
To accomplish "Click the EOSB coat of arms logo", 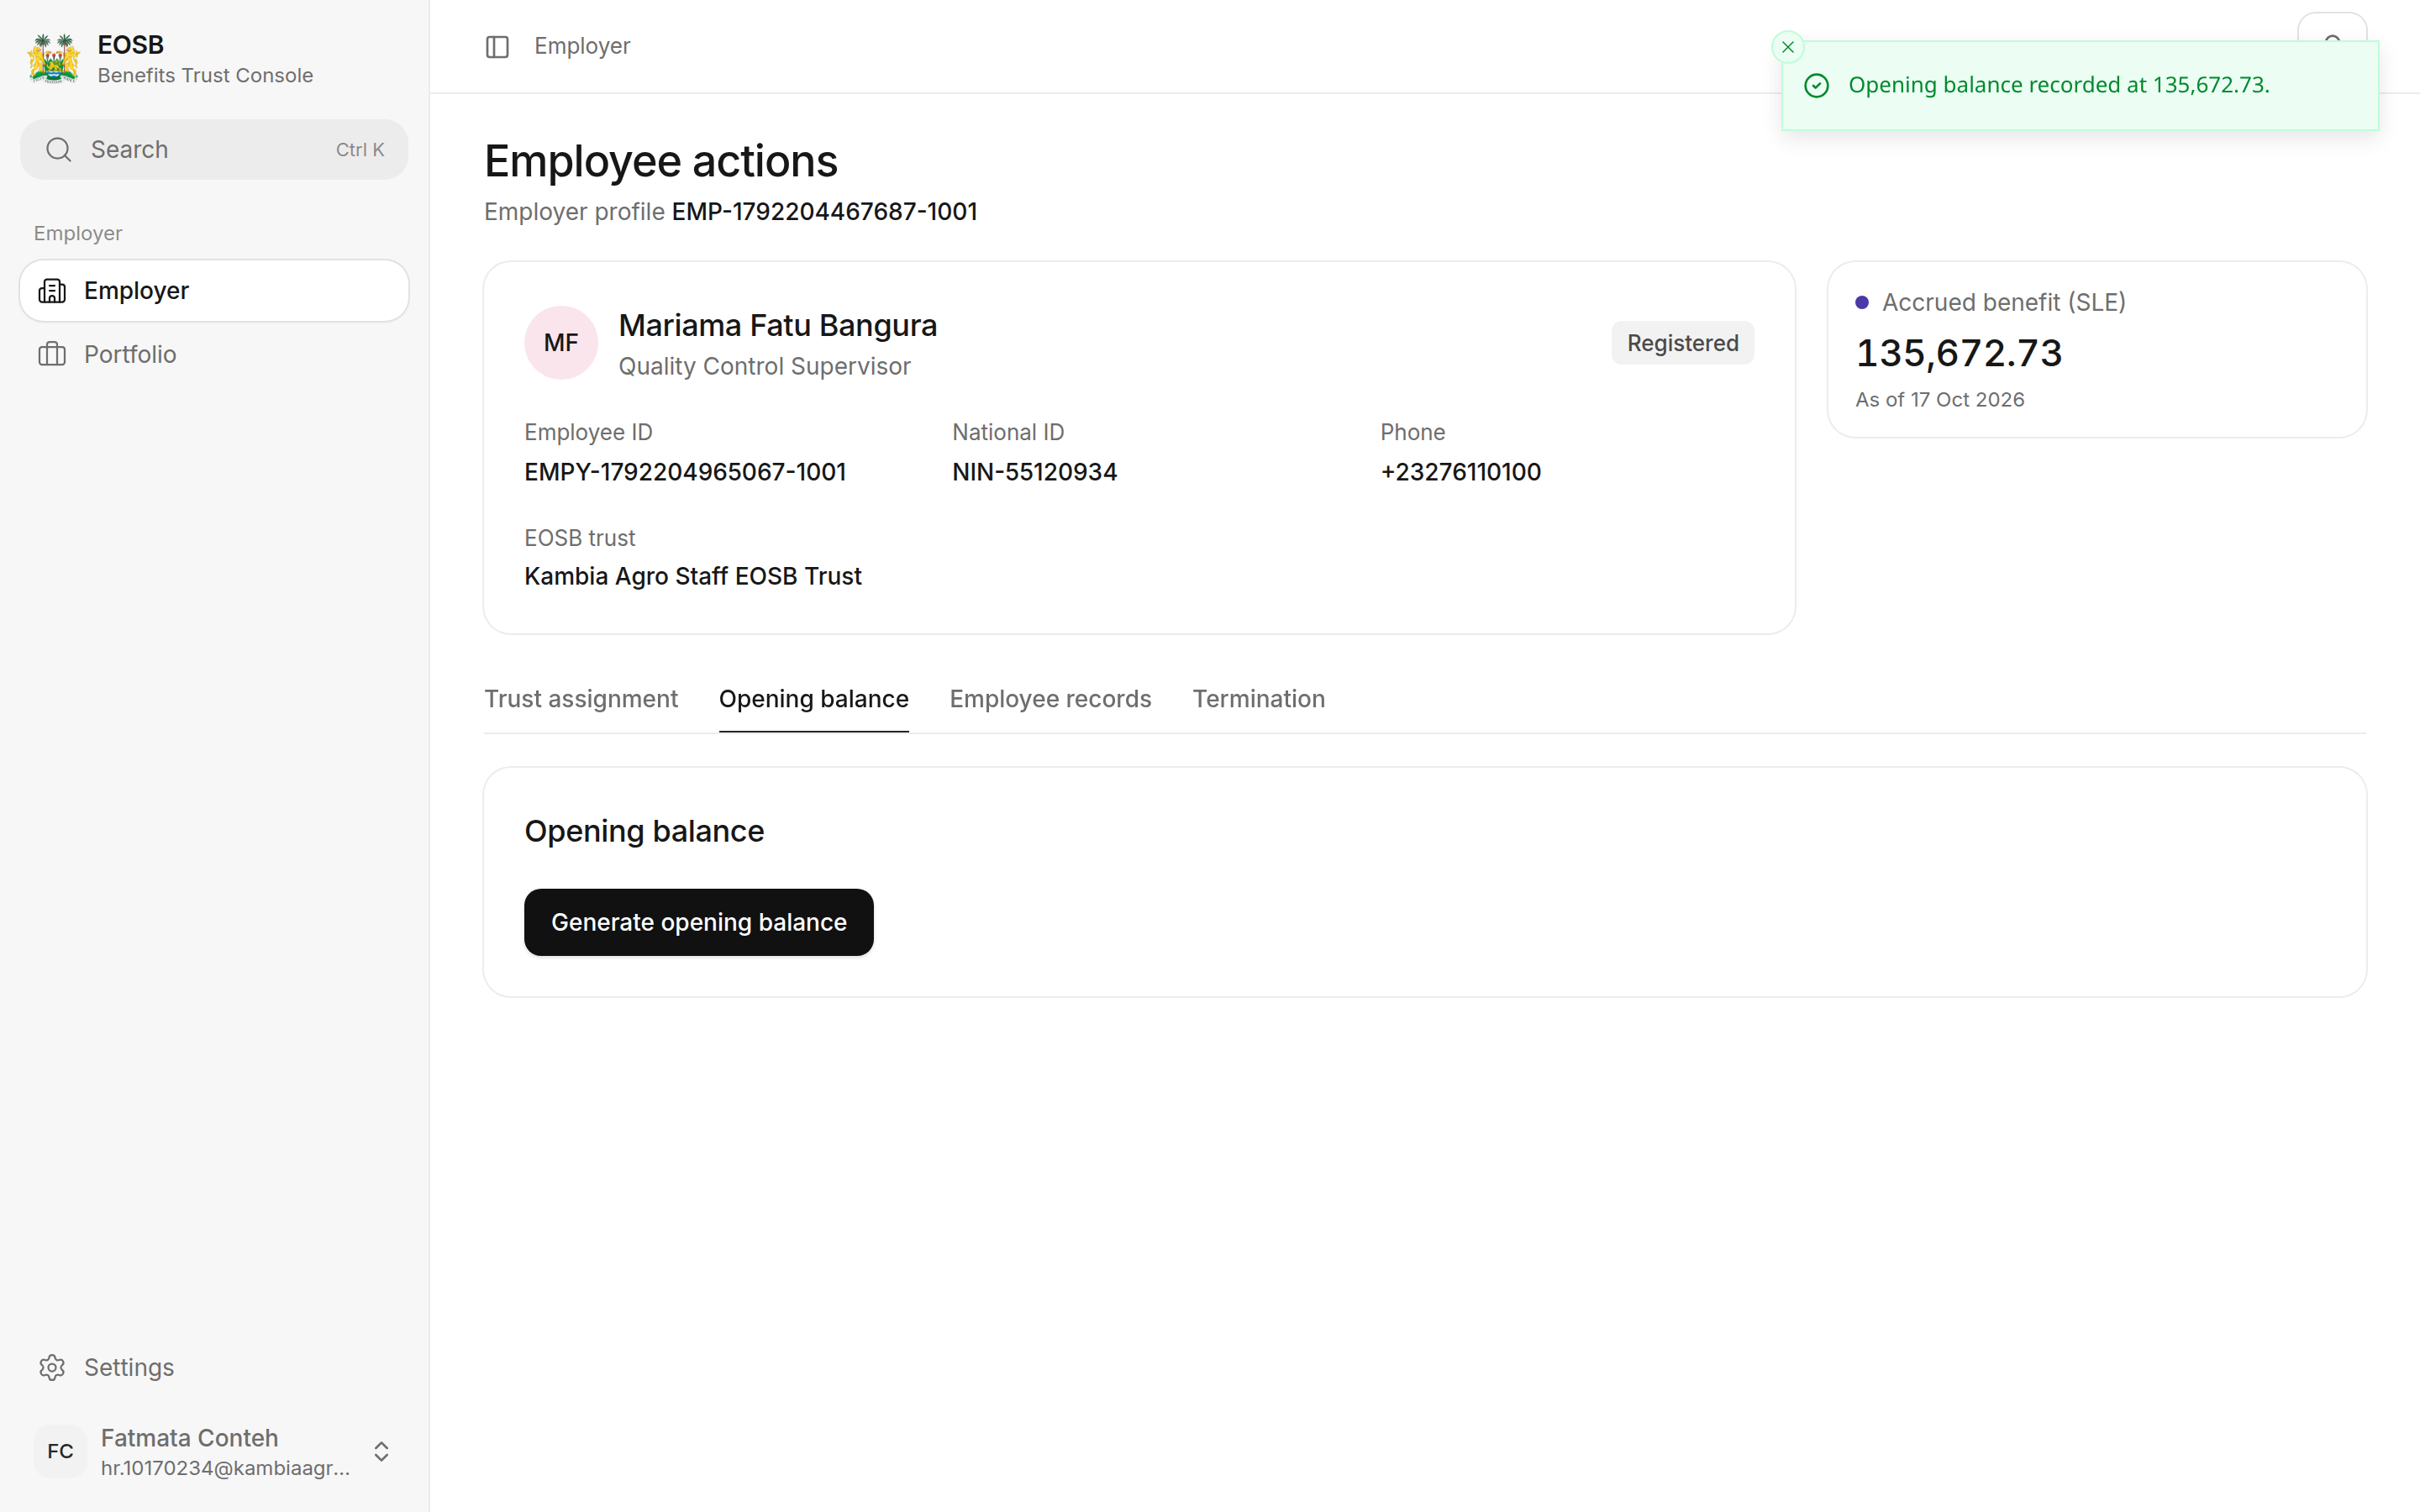I will coord(53,59).
